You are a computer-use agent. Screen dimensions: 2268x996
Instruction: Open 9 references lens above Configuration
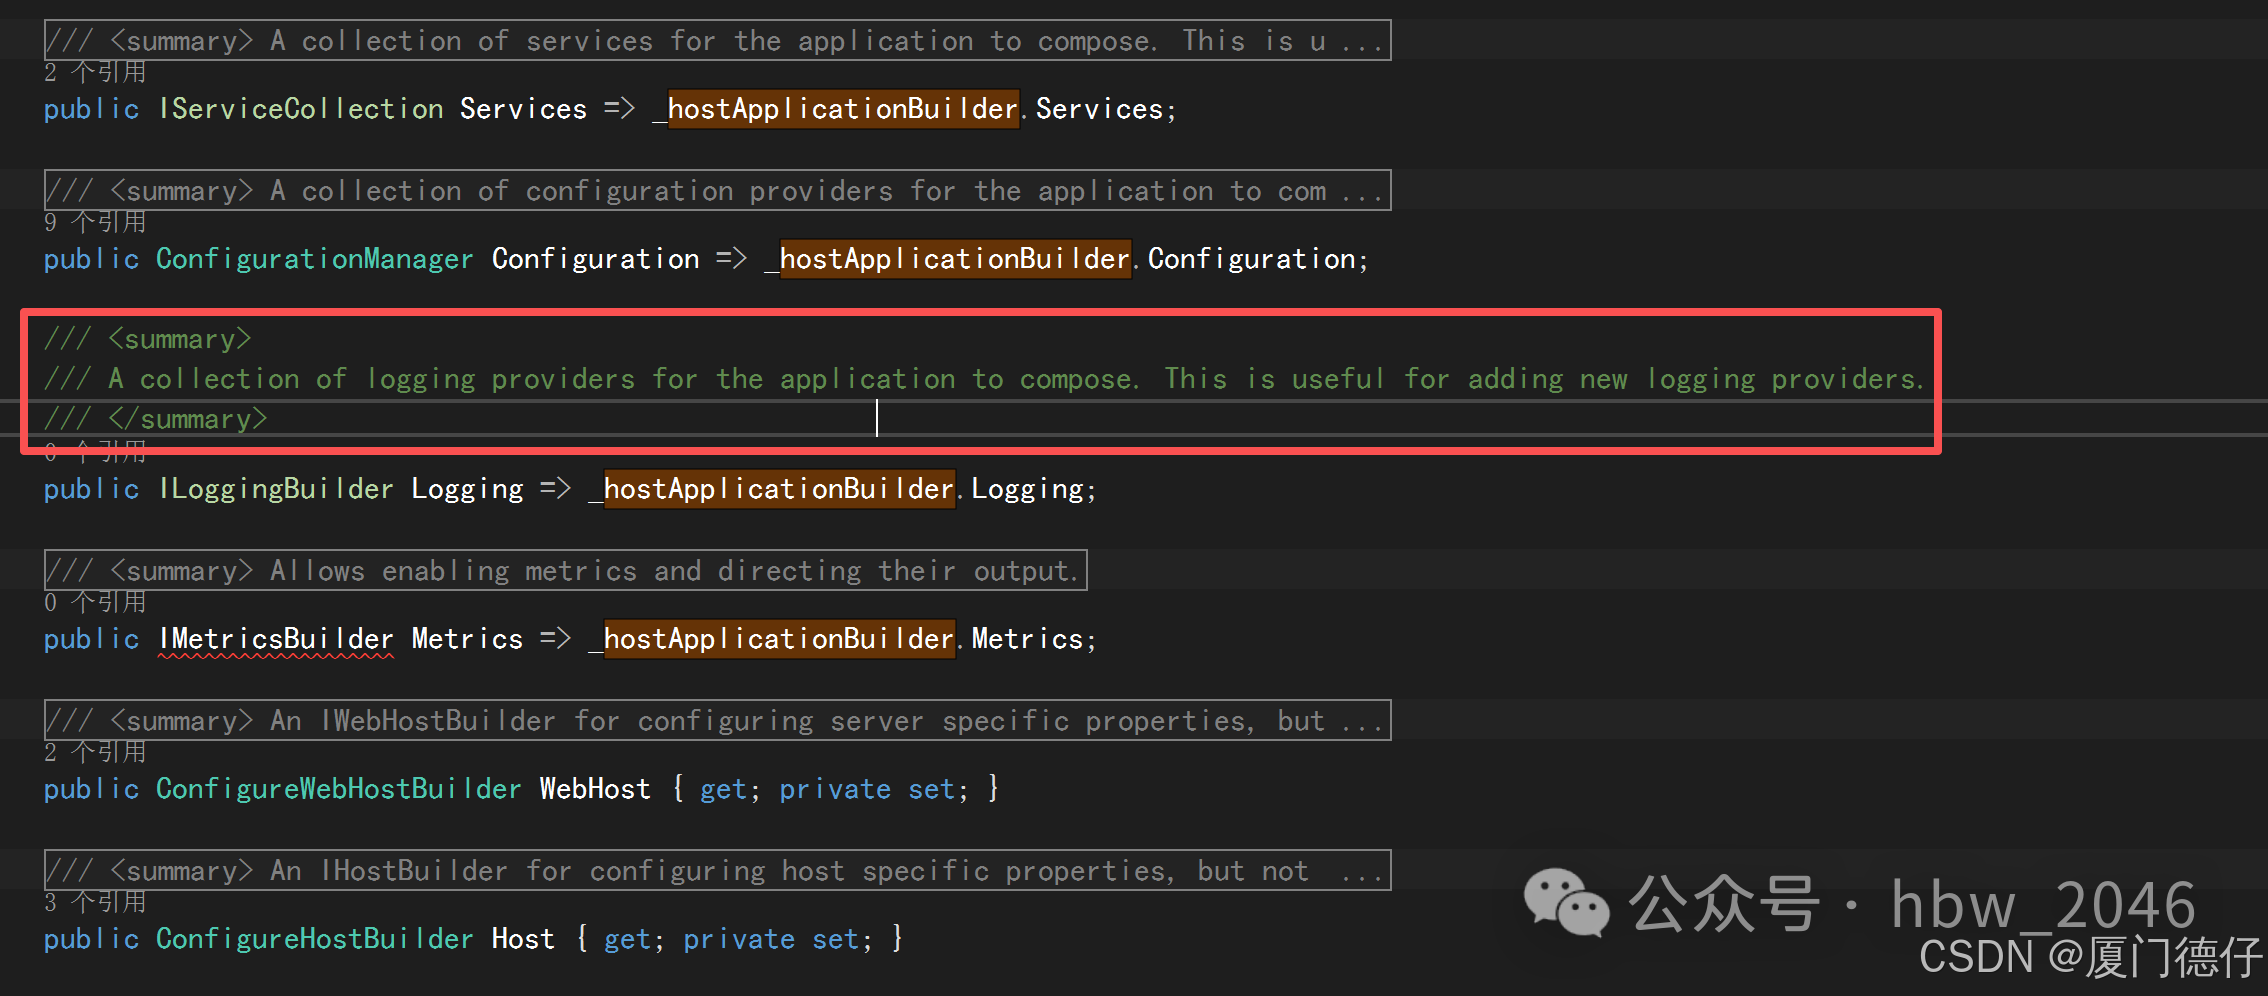pos(95,223)
